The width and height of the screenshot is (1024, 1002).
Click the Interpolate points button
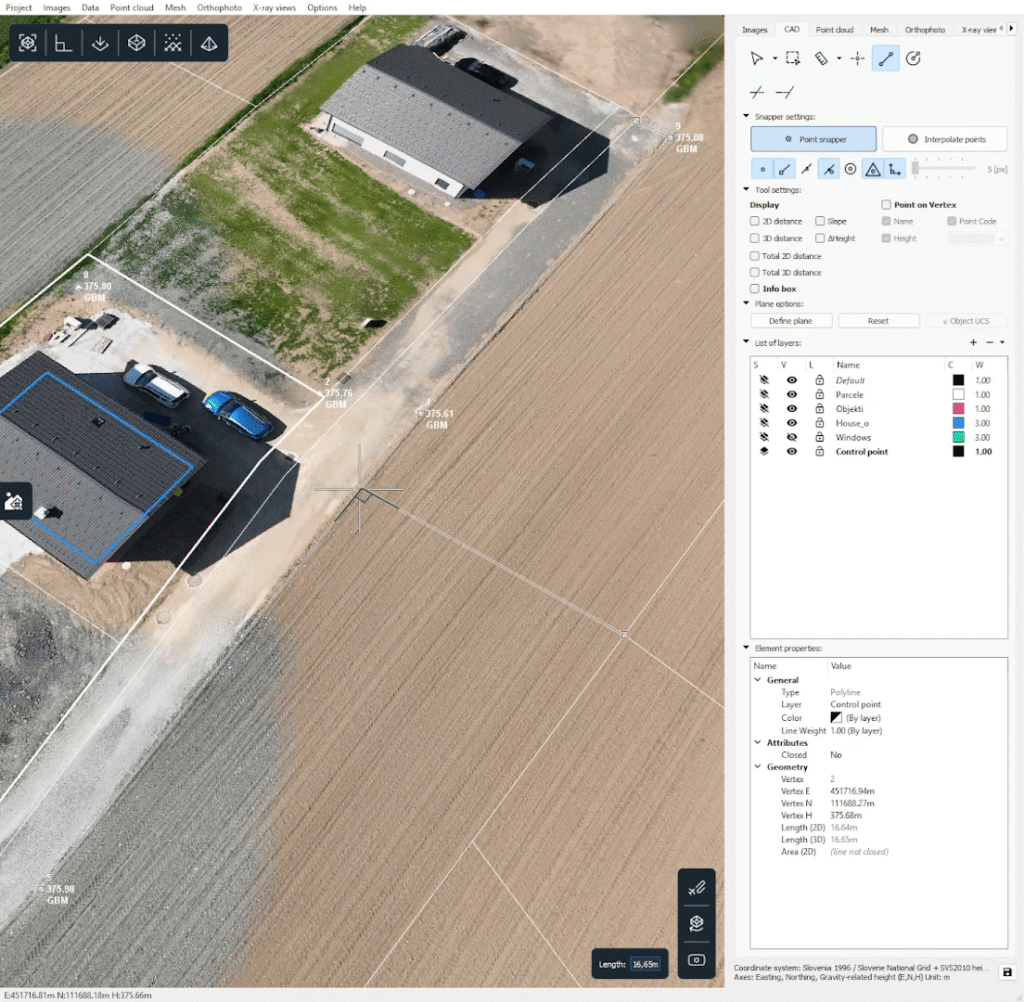(944, 139)
